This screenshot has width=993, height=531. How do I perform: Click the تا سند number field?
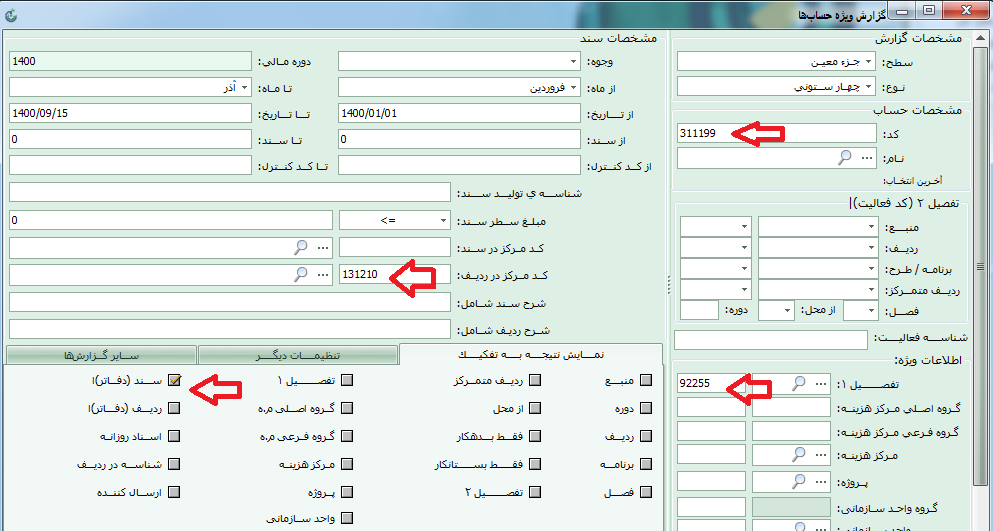pyautogui.click(x=131, y=139)
